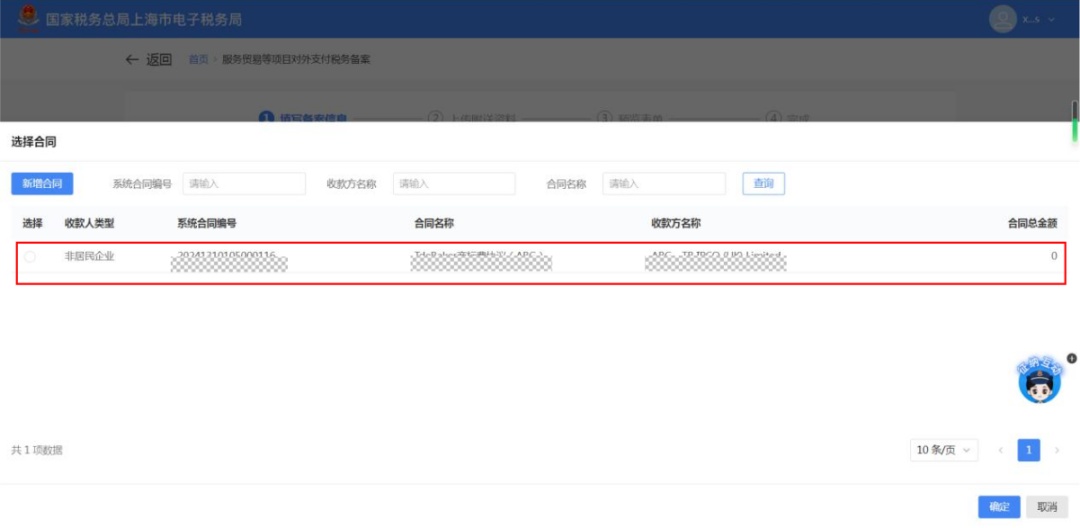Cancel the dialog with 取消 button
Screen dimensions: 1080x528
point(1047,507)
